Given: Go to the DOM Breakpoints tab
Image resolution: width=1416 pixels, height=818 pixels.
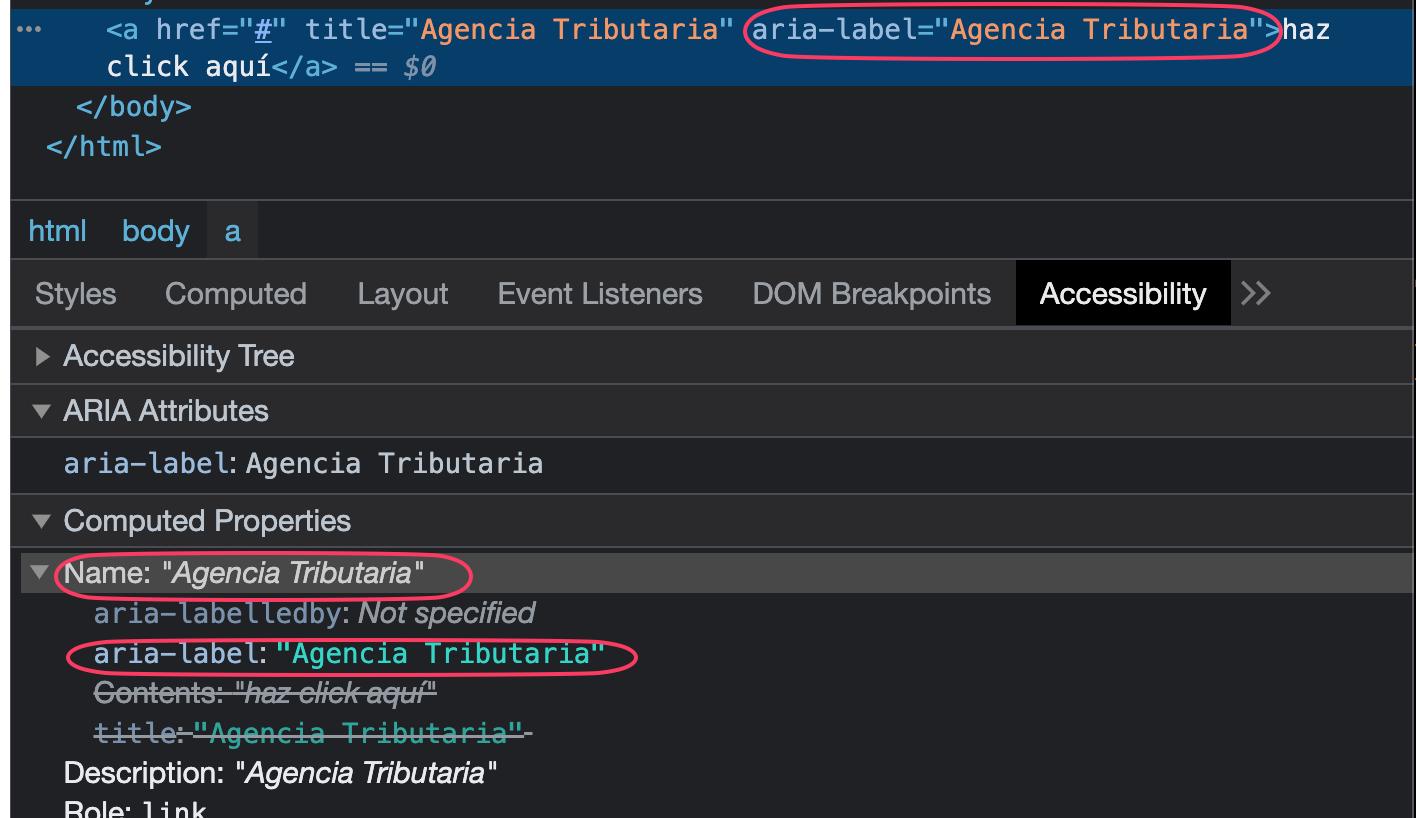Looking at the screenshot, I should 871,294.
